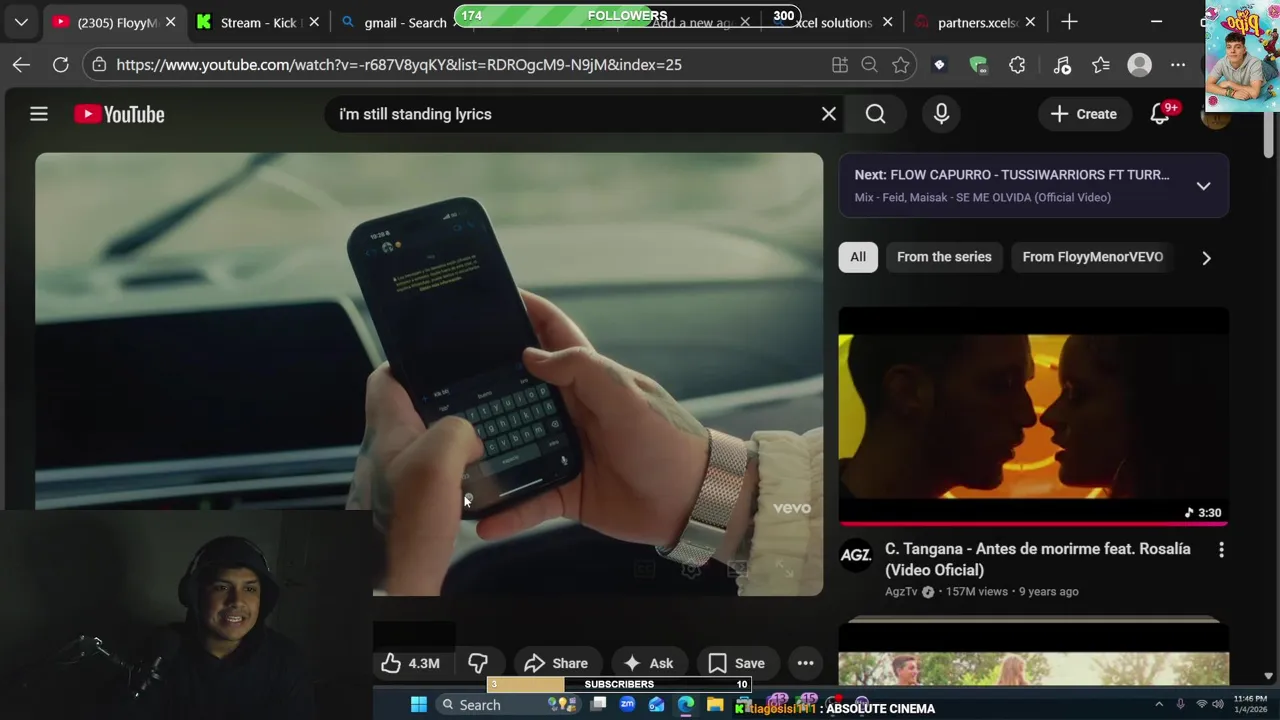Screen dimensions: 1280x720
Task: Click the browser back arrow
Action: 21,65
